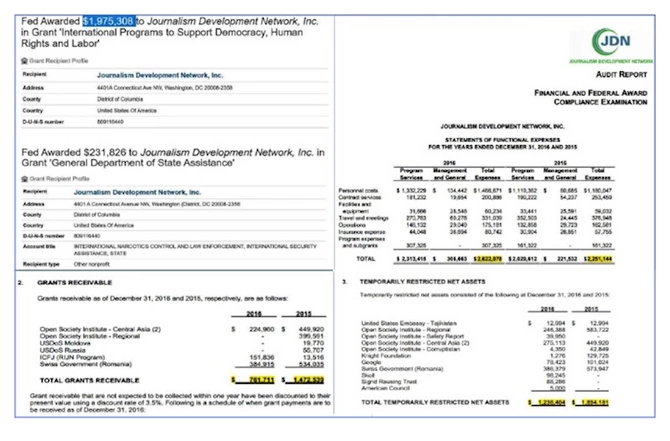
Task: Click the highlighted $1,975,308 award amount
Action: [109, 21]
